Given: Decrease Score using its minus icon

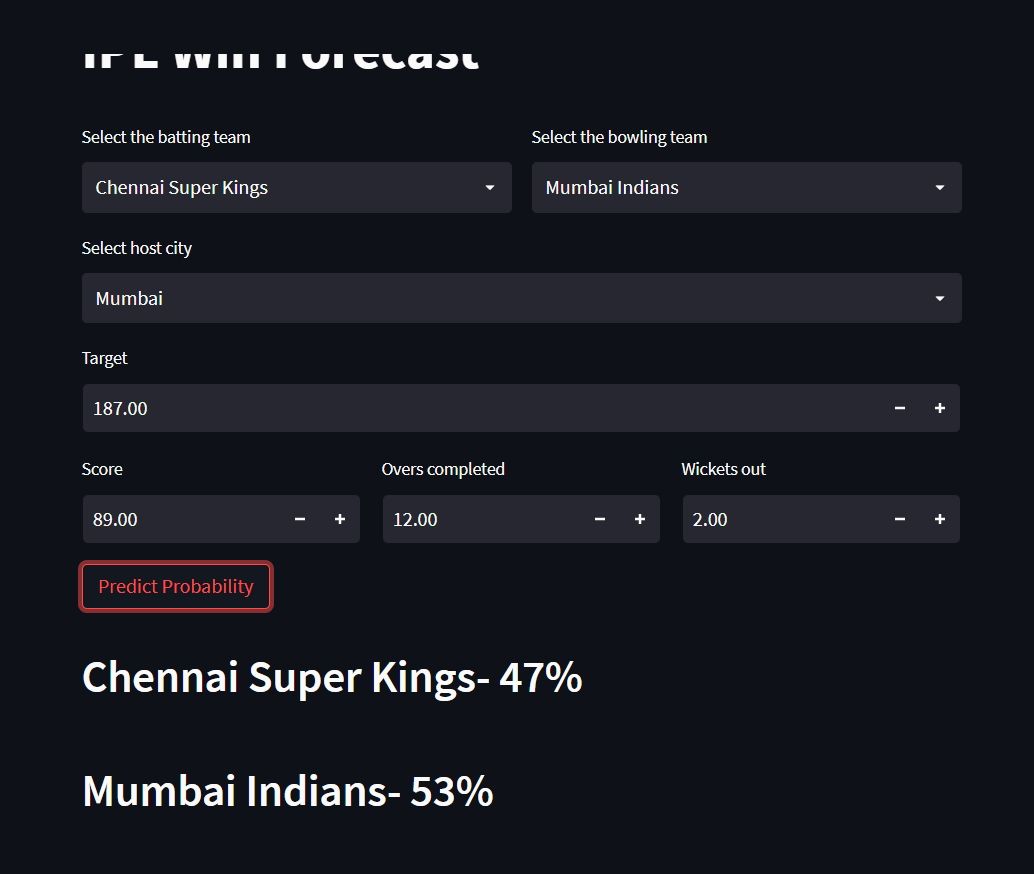Looking at the screenshot, I should (299, 519).
